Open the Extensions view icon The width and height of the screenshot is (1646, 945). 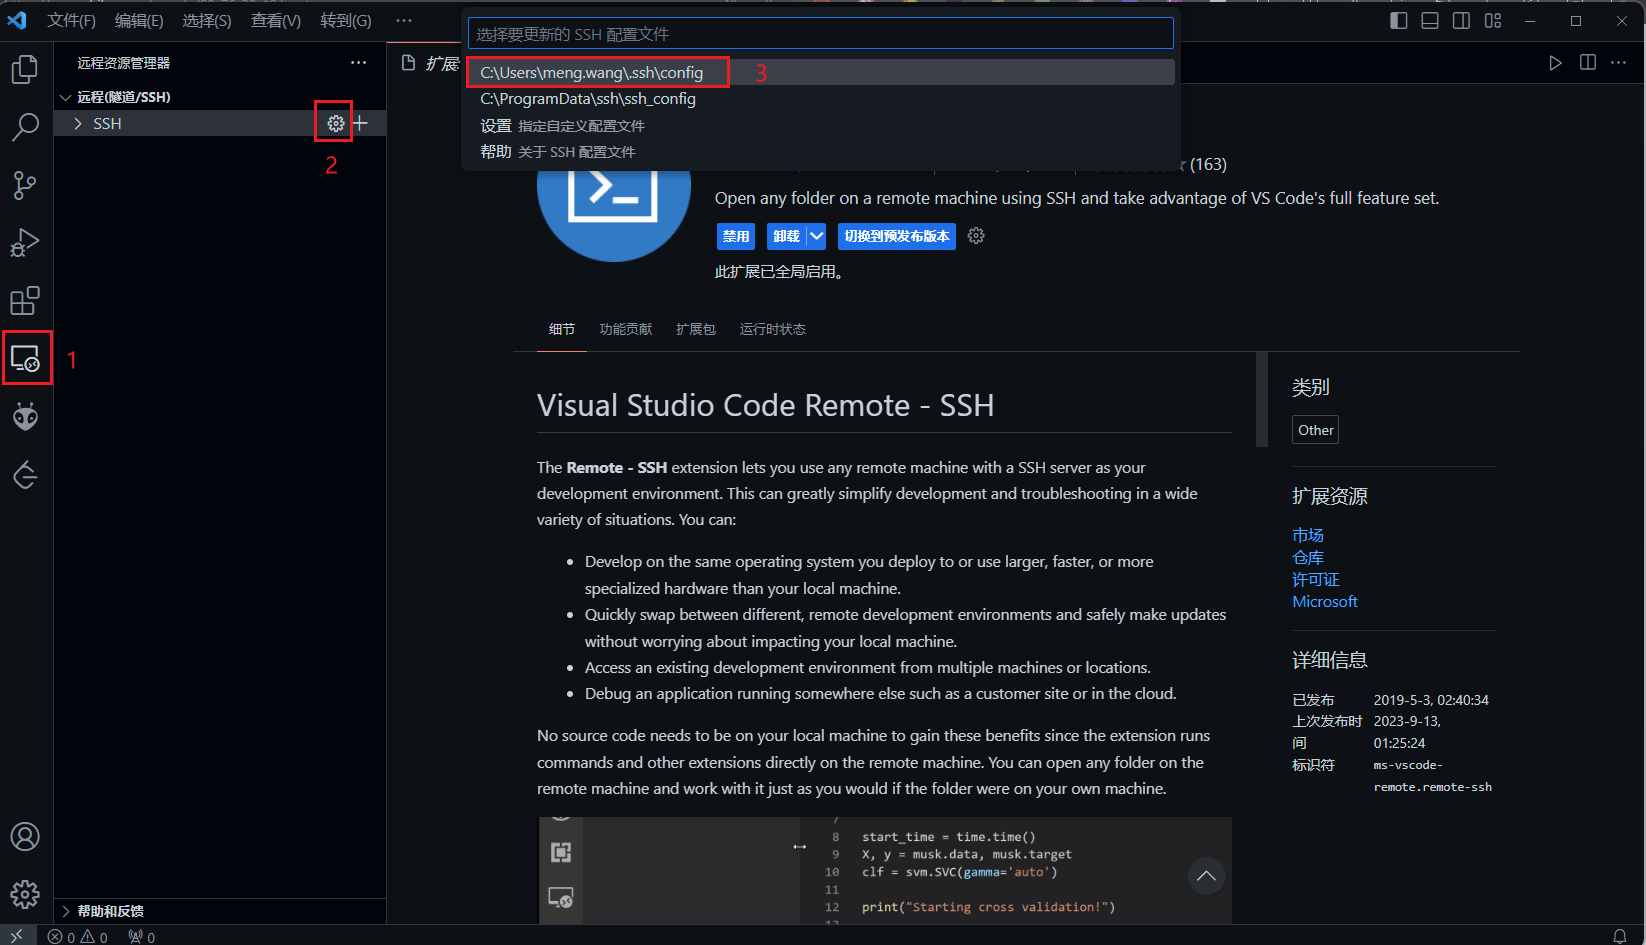(x=25, y=301)
